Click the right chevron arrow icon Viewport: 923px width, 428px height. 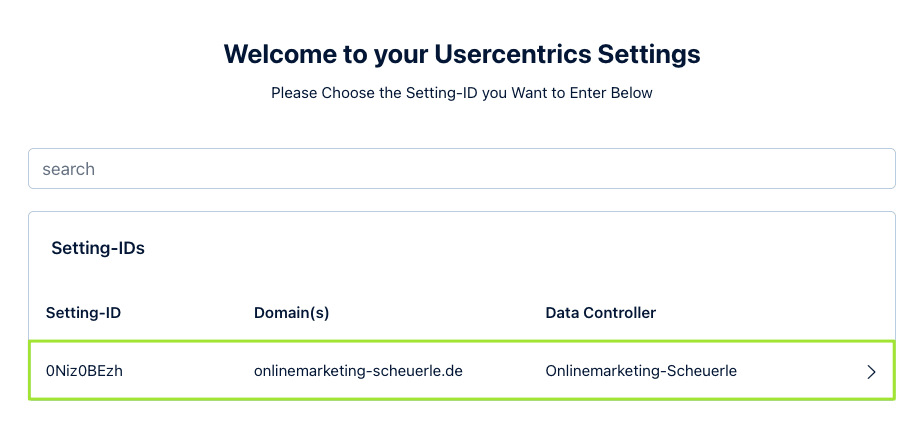871,372
